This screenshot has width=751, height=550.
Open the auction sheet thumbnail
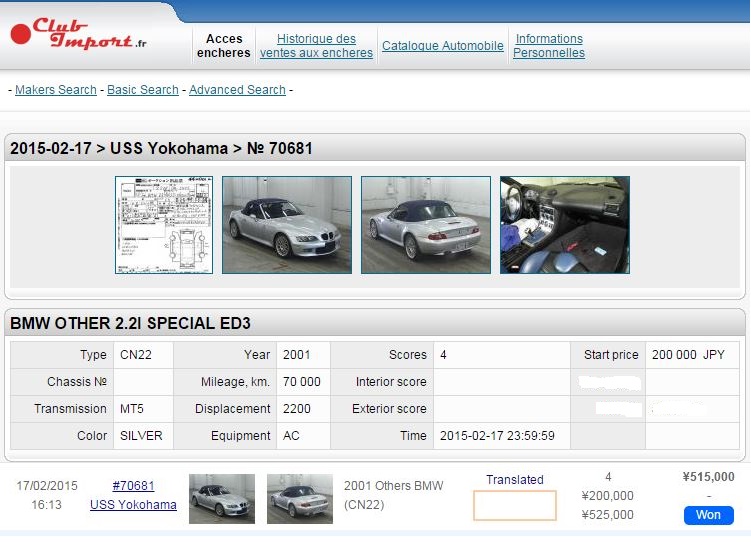(164, 225)
